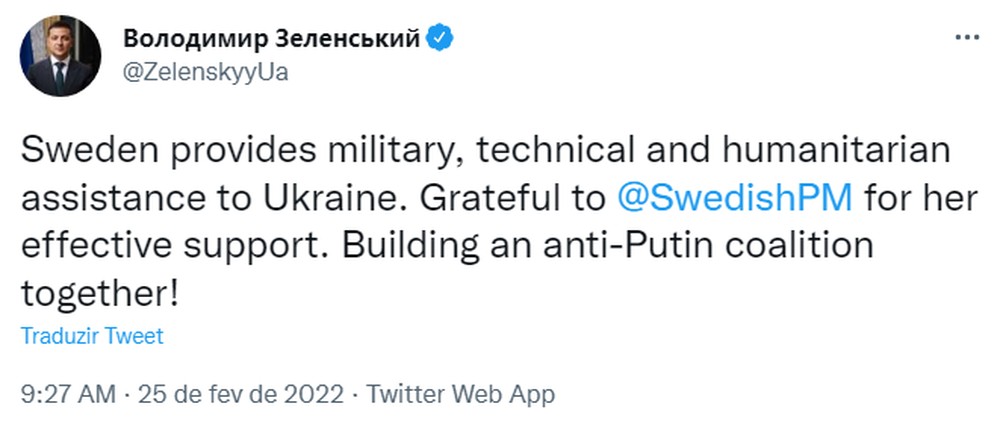Screen dimensions: 1000x427
Task: Expand tweet actions via the ellipsis icon
Action: [967, 38]
